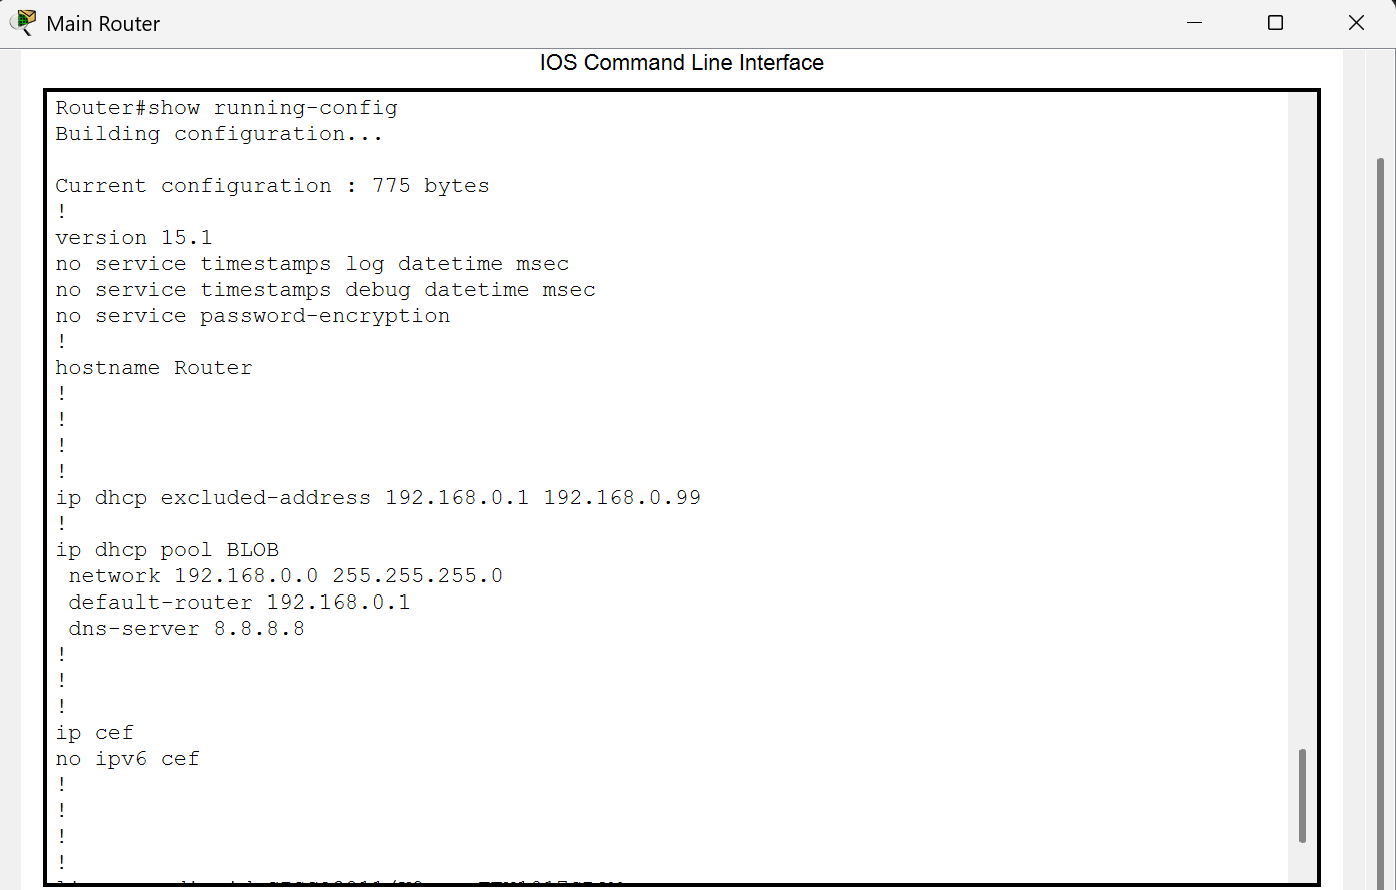Click the 'ip dhcp pool BLOB' line
Image resolution: width=1396 pixels, height=890 pixels.
[x=167, y=550]
